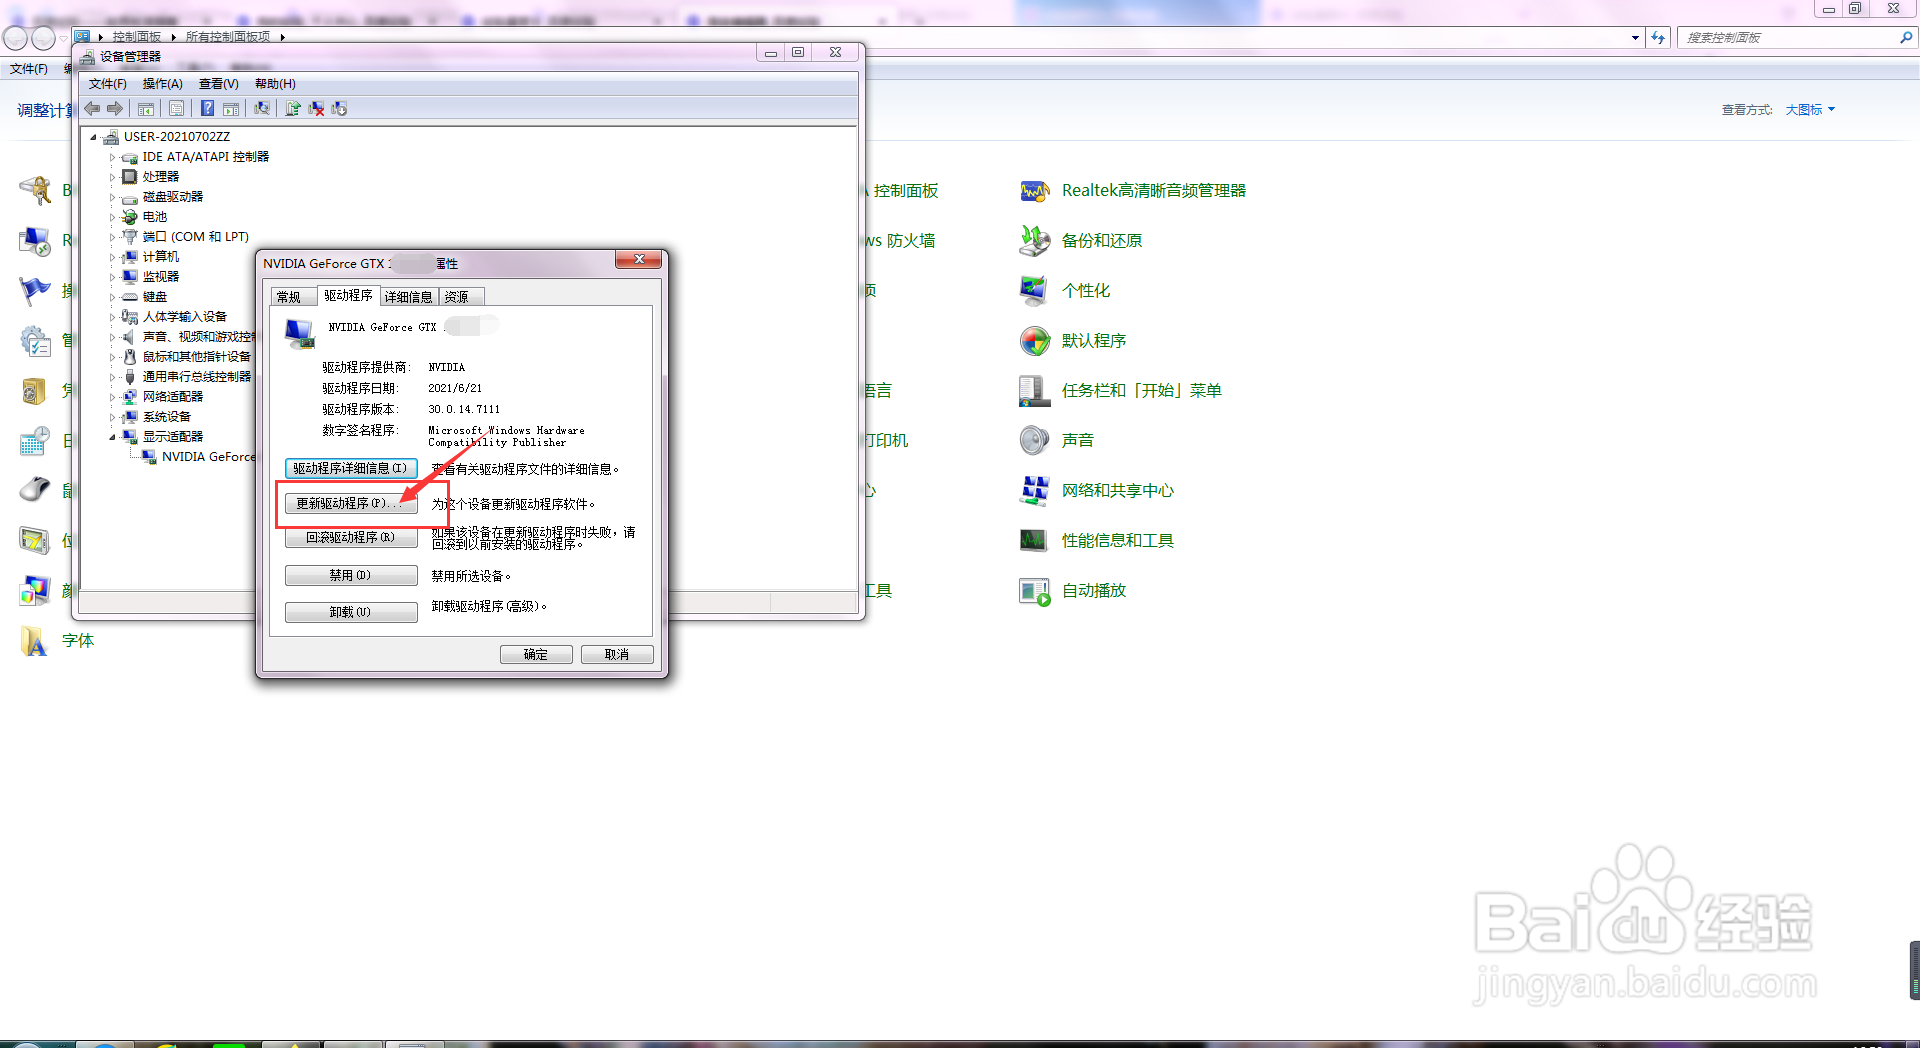This screenshot has height=1048, width=1920.
Task: Open the 查看(V) menu in Device Manager
Action: coord(218,84)
